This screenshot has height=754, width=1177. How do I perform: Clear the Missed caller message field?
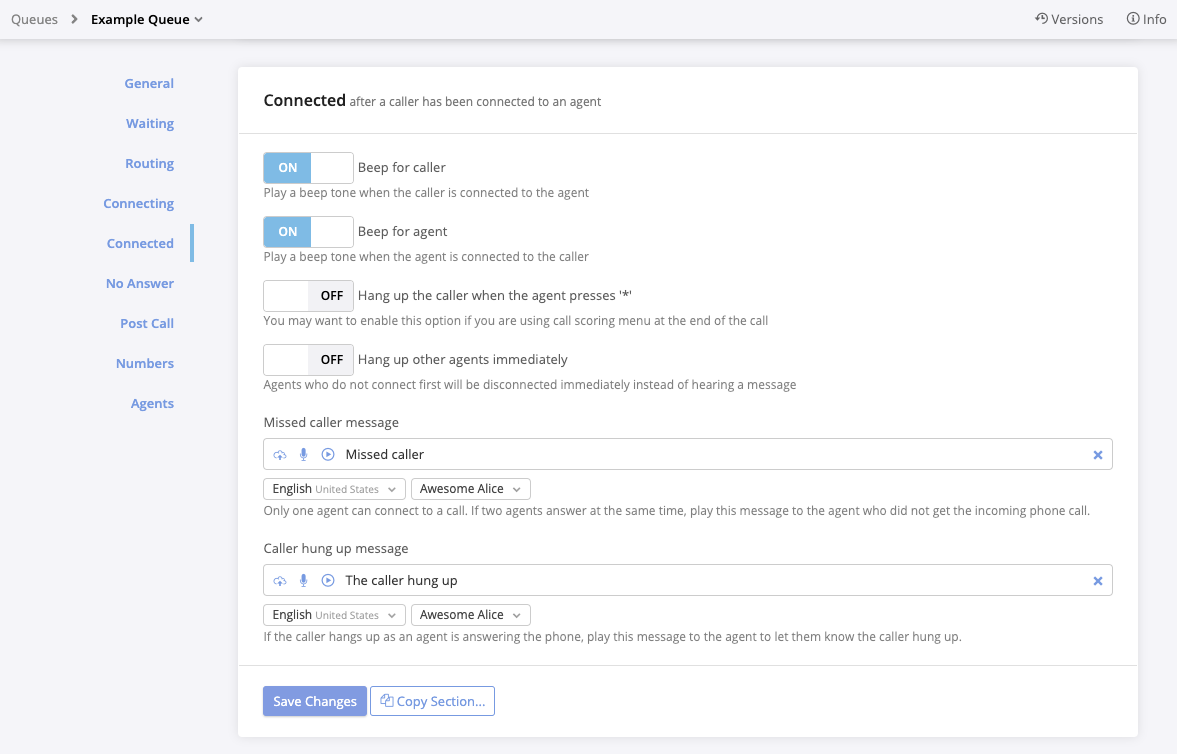pos(1097,455)
